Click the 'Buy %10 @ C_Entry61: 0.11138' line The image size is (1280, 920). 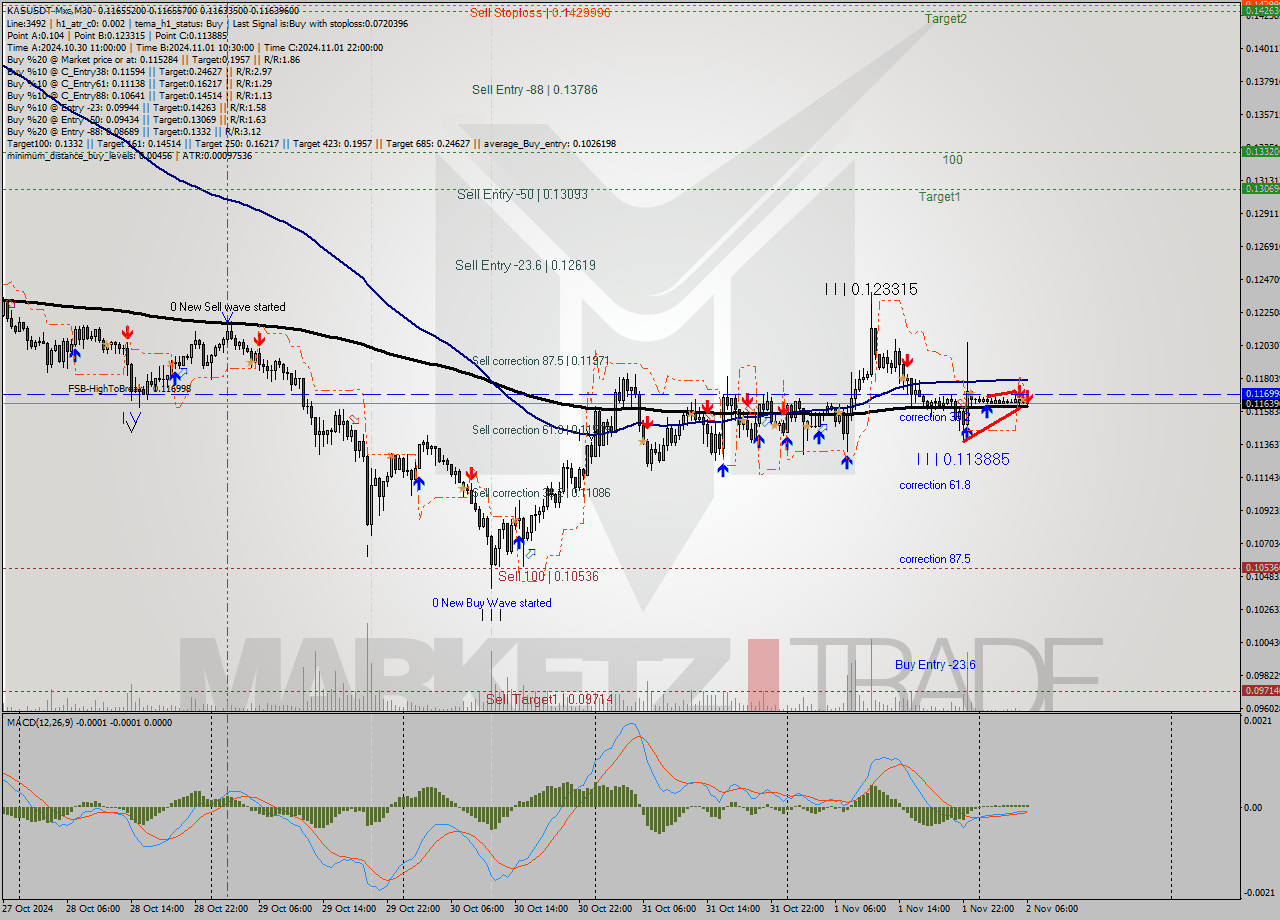pyautogui.click(x=139, y=83)
